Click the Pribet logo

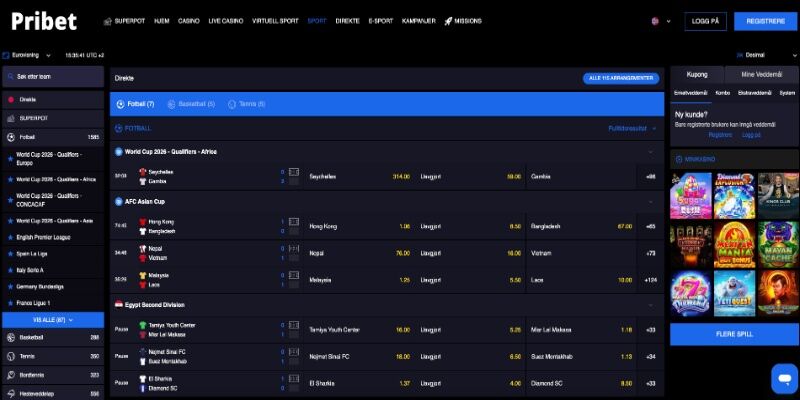point(44,22)
